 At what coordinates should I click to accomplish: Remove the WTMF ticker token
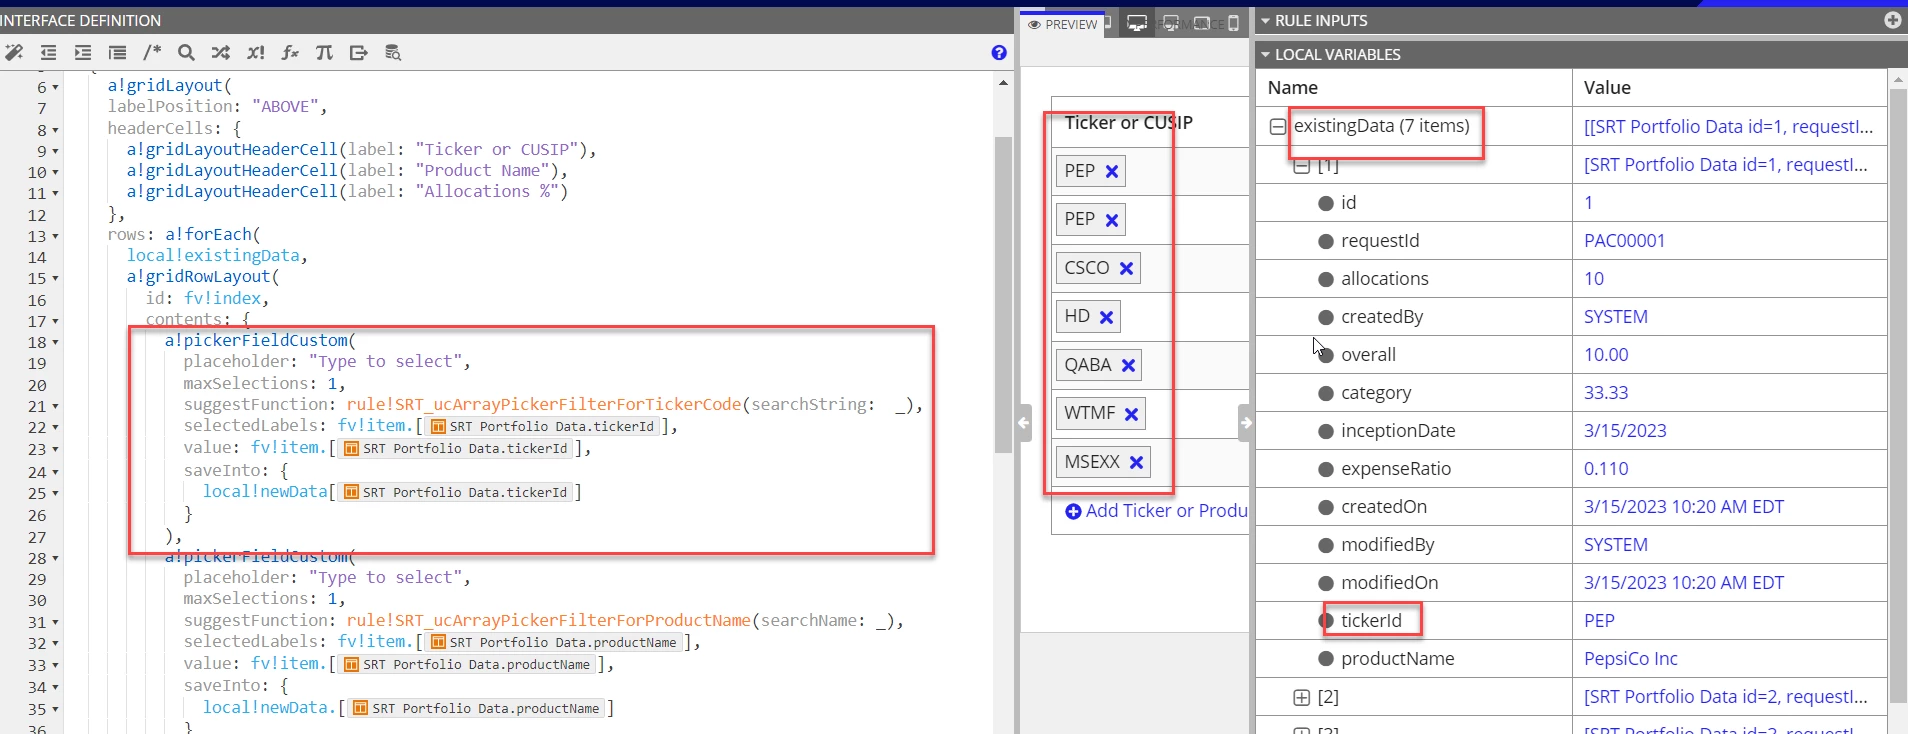coord(1131,414)
